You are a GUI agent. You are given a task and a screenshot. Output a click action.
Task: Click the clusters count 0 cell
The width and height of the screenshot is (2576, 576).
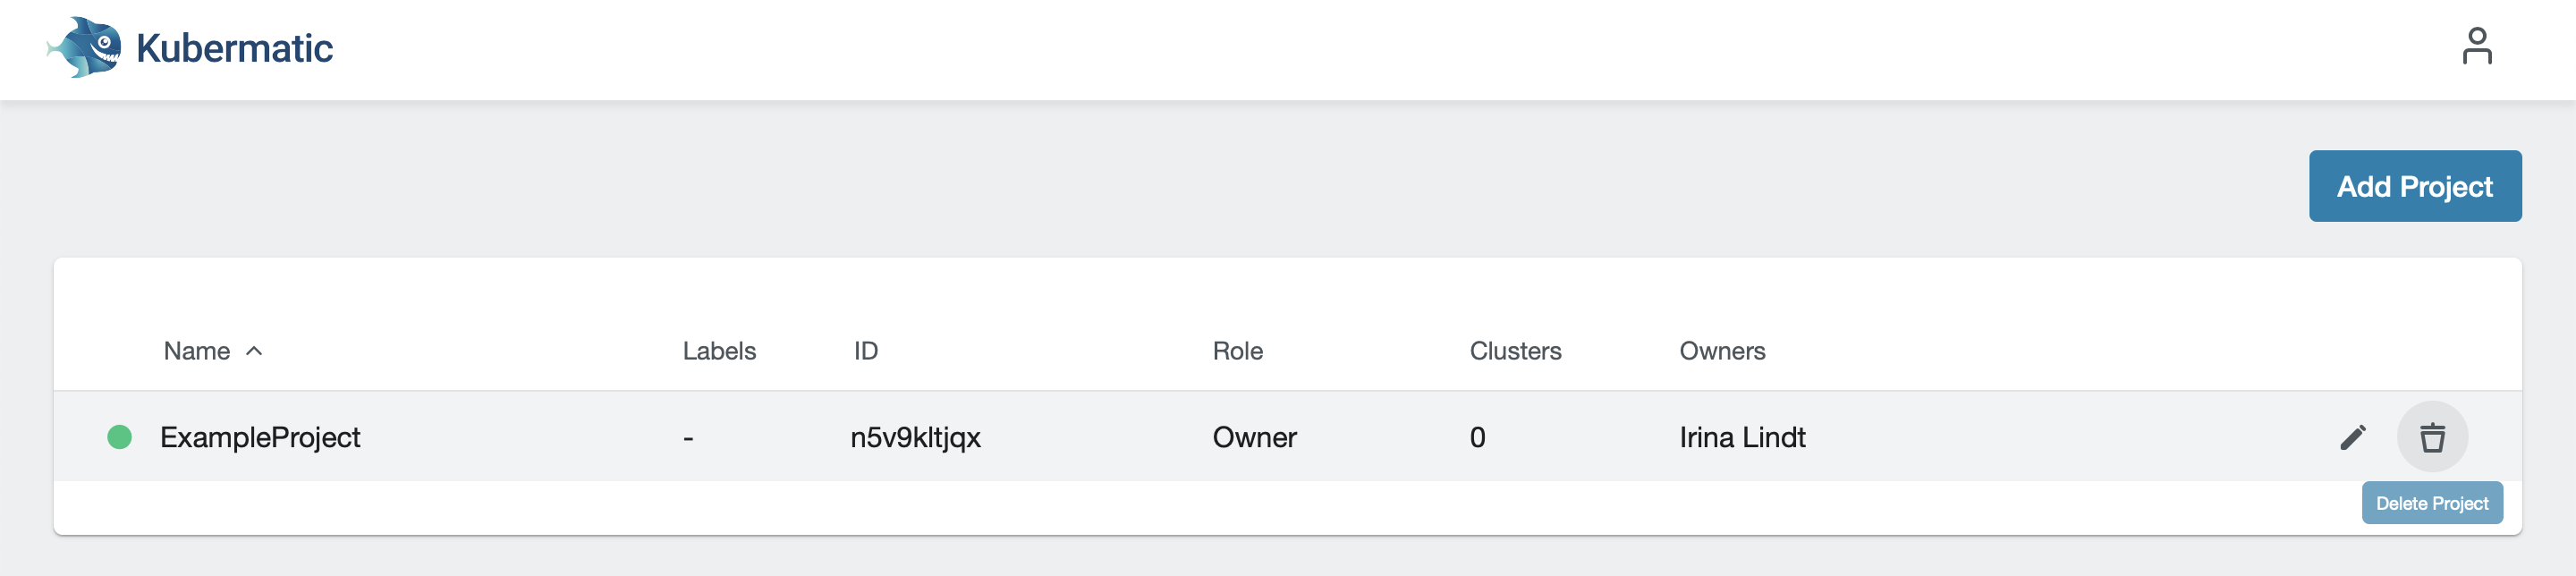click(1477, 437)
